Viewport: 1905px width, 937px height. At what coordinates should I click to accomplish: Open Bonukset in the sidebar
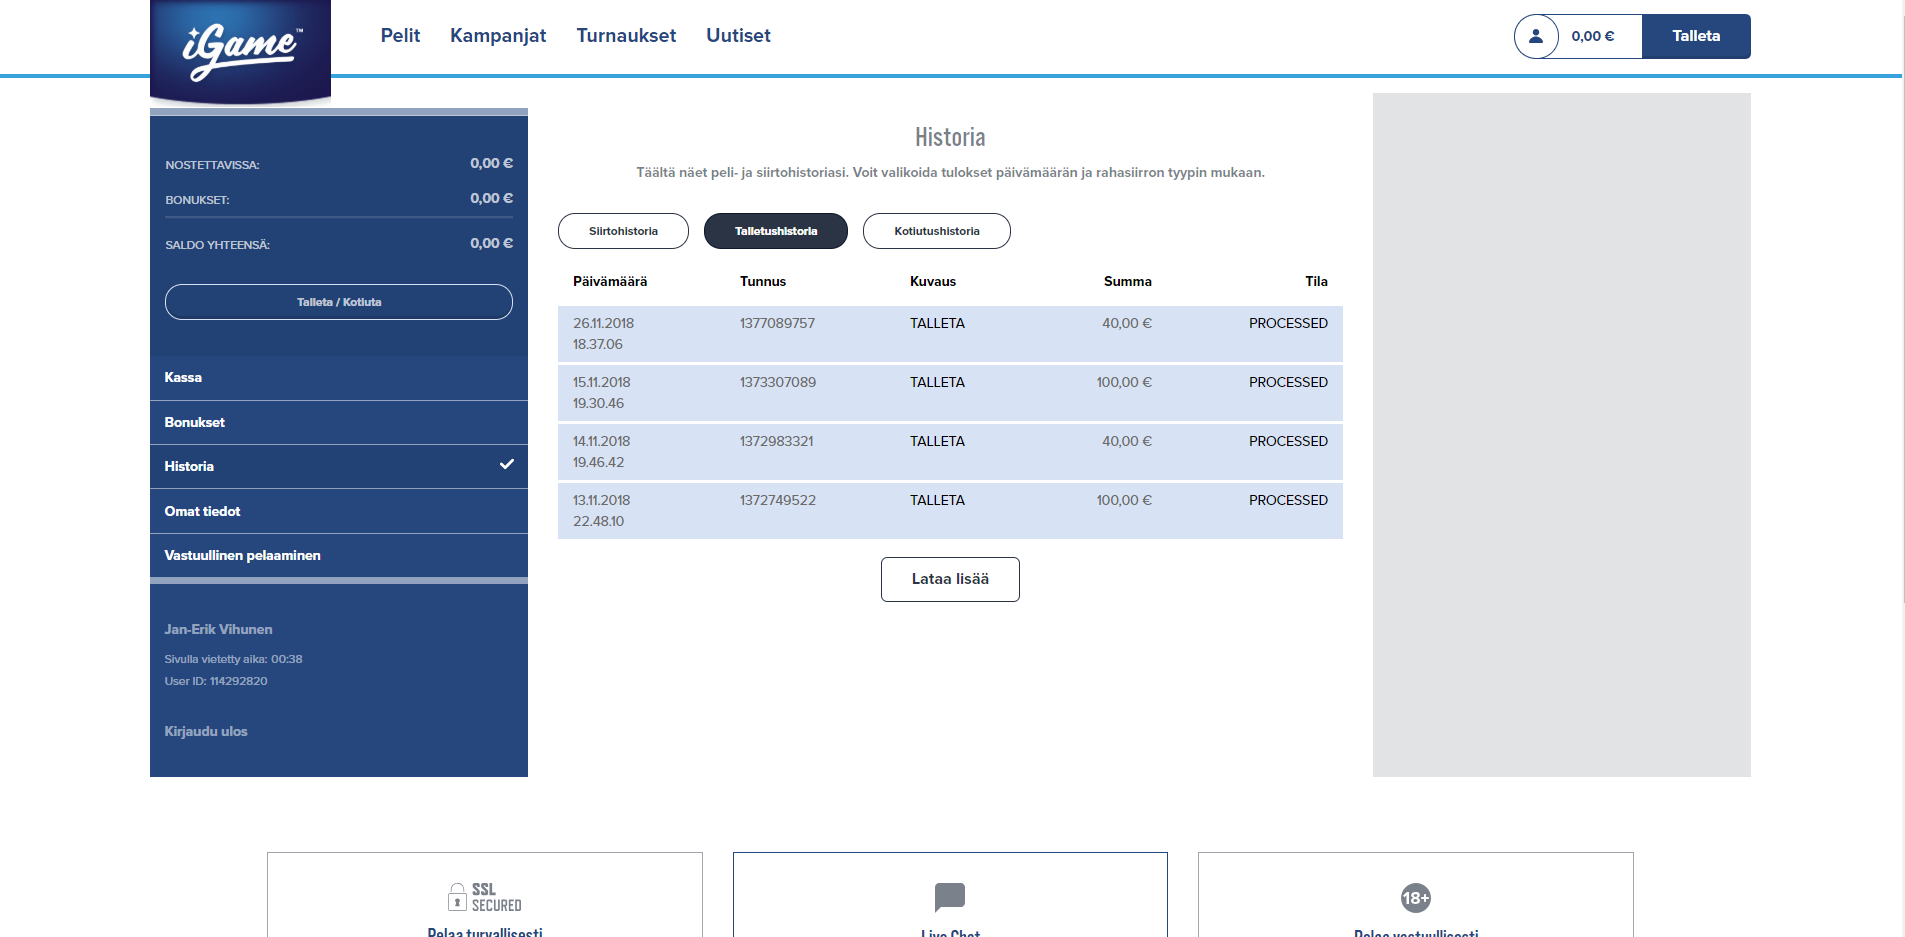click(339, 422)
